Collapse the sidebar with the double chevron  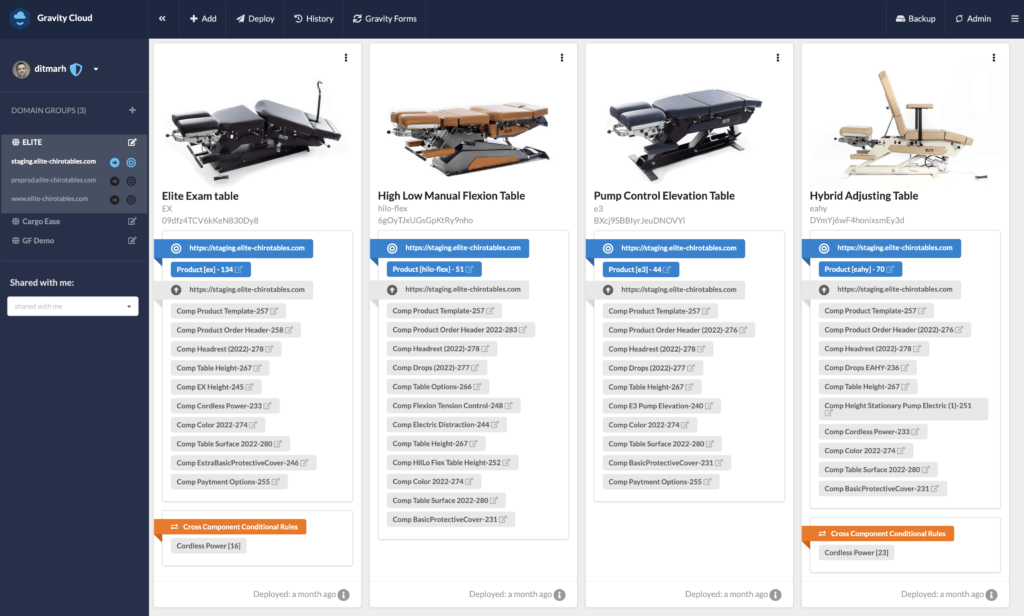[162, 19]
